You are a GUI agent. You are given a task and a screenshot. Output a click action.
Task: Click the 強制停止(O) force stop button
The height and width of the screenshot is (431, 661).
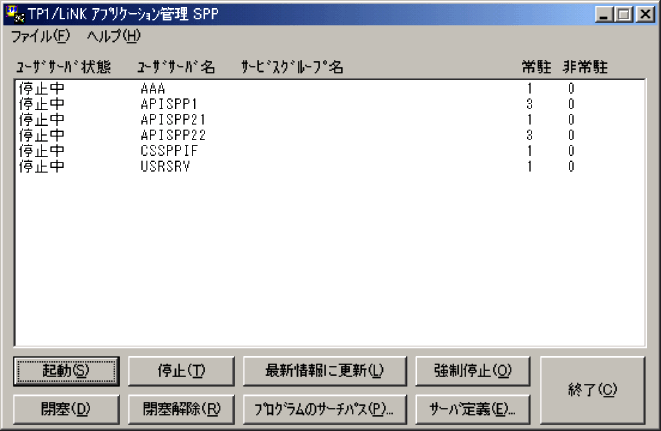473,371
